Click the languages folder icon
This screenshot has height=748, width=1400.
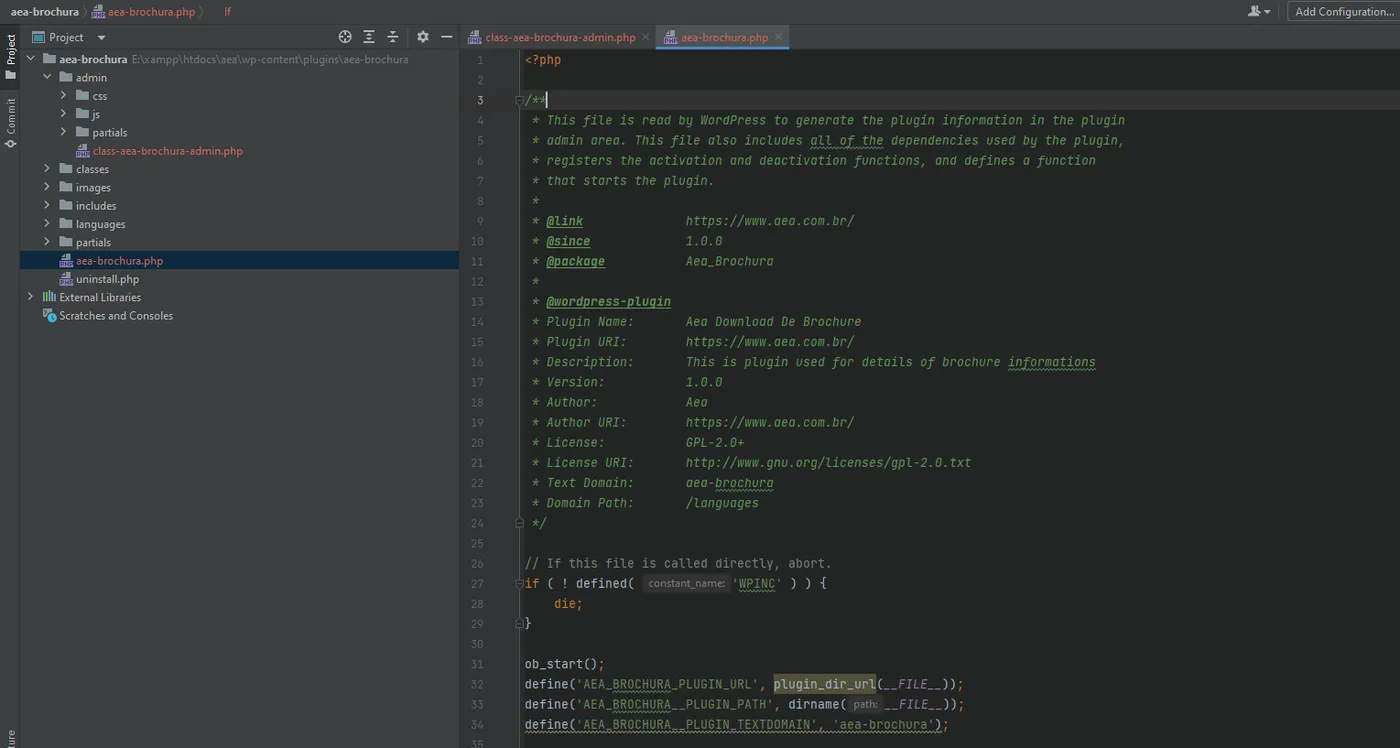click(66, 224)
